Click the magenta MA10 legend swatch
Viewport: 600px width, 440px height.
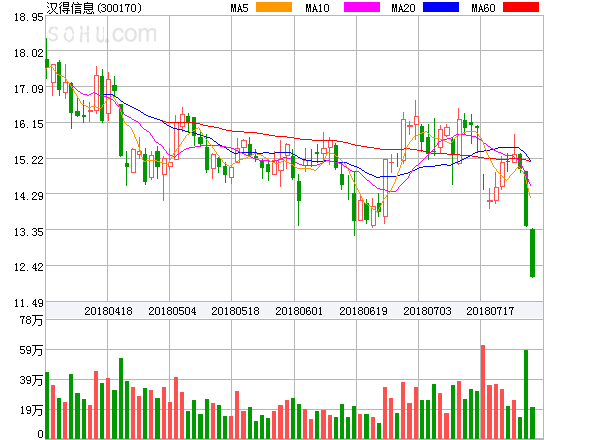click(362, 7)
